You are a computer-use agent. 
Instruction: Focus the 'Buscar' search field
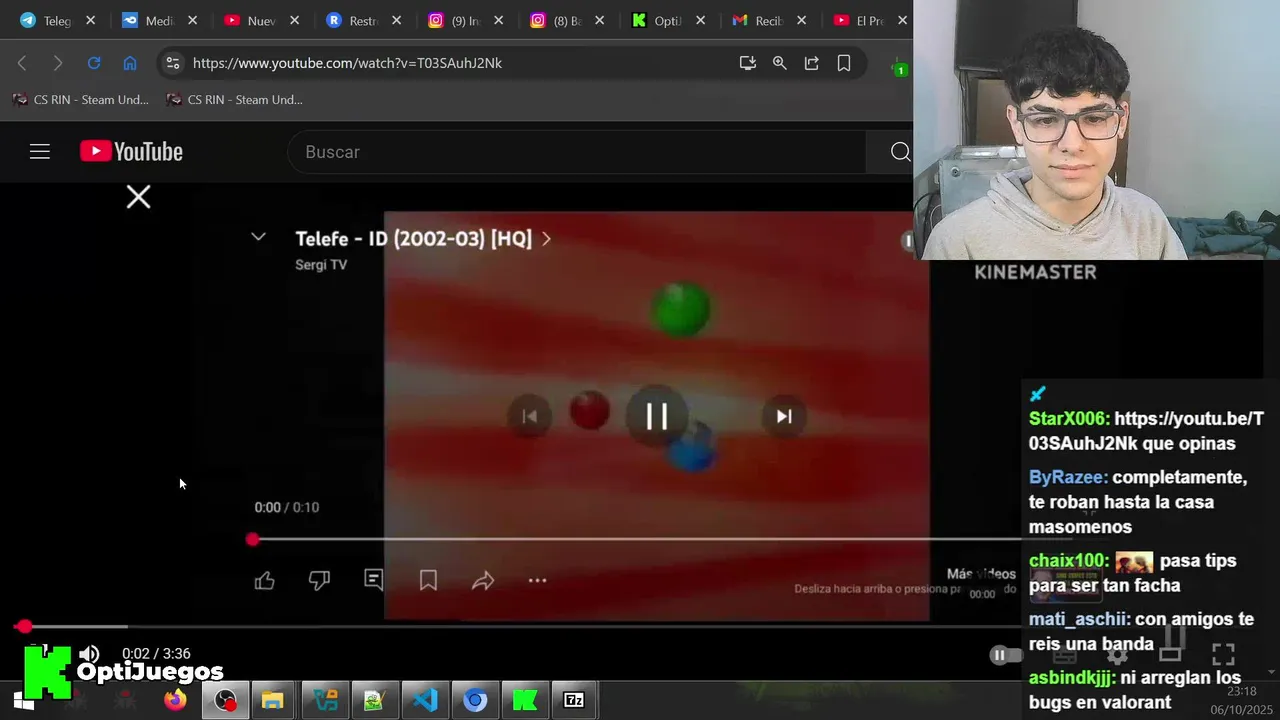pyautogui.click(x=576, y=152)
